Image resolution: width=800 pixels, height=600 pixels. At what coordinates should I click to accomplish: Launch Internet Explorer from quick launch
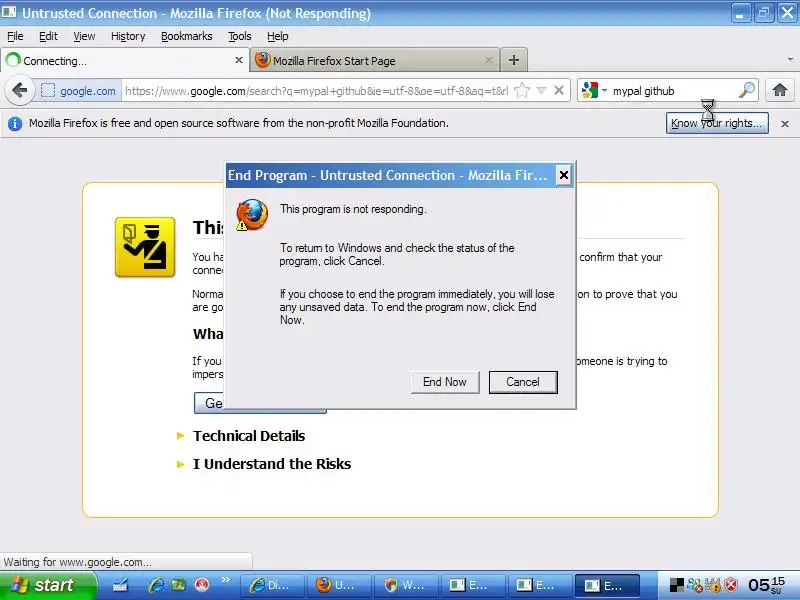click(x=156, y=585)
